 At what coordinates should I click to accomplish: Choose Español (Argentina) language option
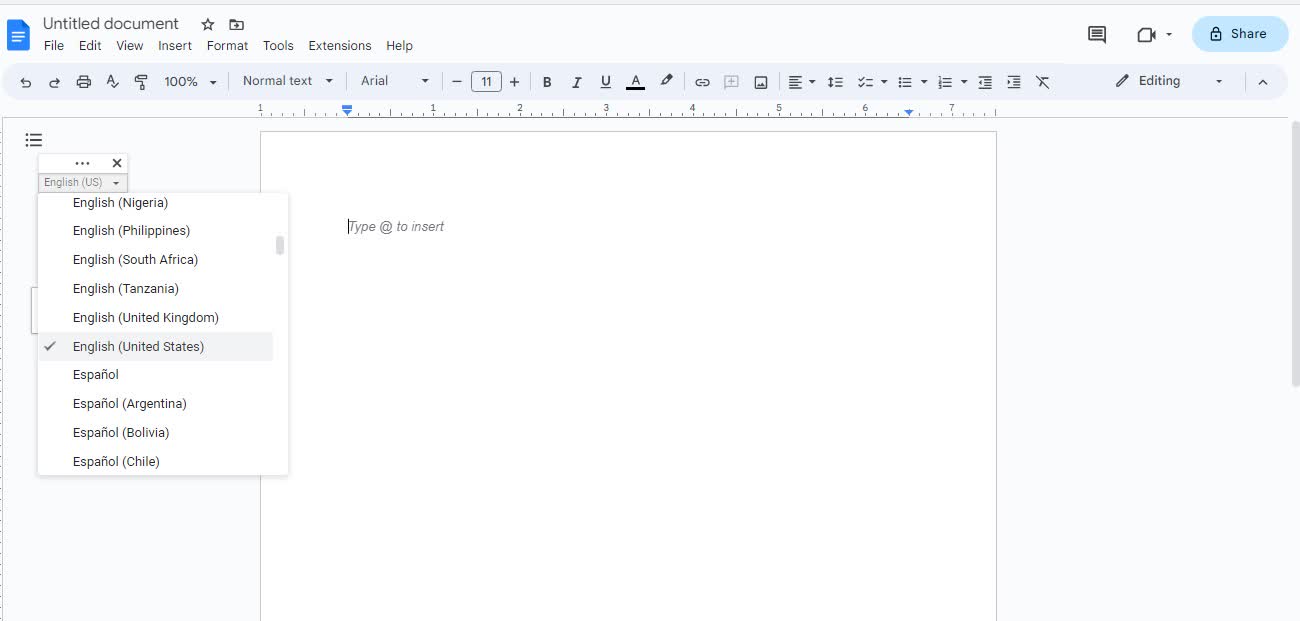click(x=130, y=404)
